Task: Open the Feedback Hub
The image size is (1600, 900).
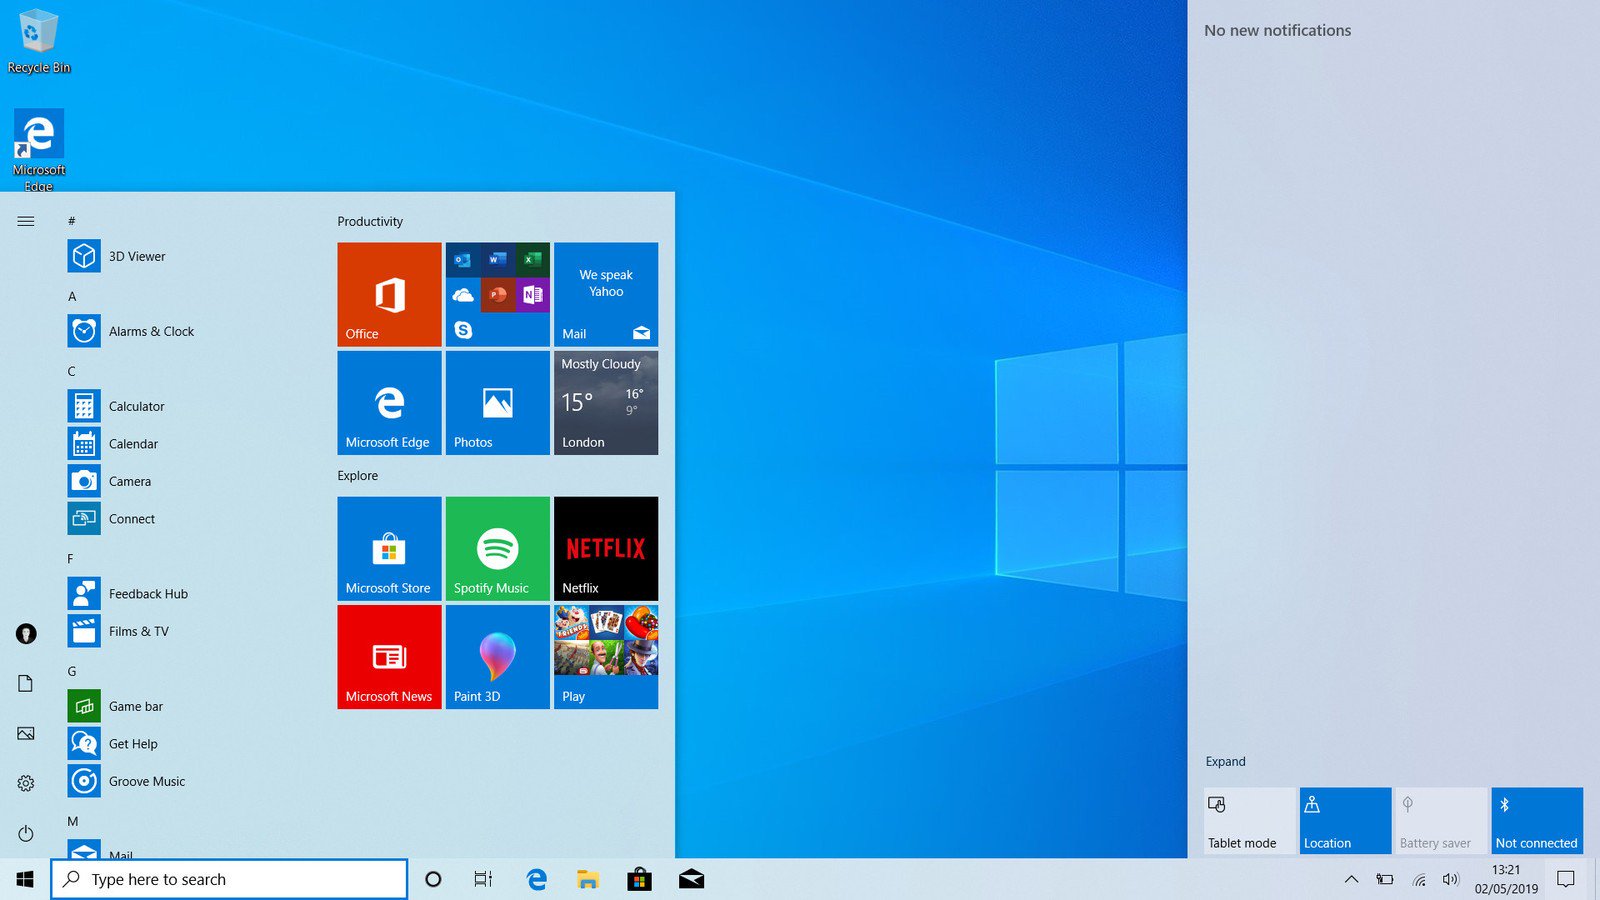Action: coord(147,593)
